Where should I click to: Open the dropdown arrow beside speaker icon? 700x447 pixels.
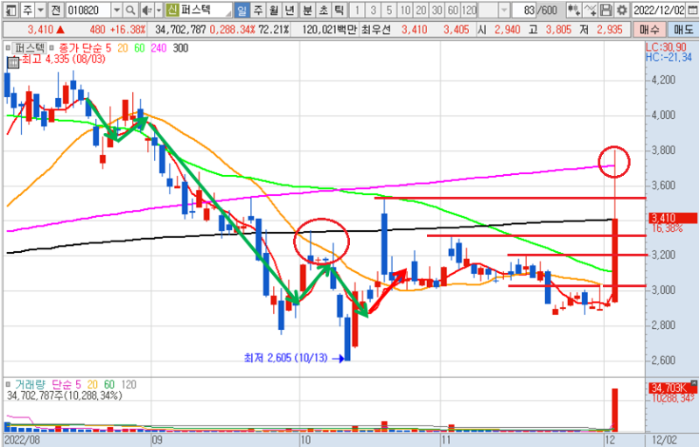(158, 10)
